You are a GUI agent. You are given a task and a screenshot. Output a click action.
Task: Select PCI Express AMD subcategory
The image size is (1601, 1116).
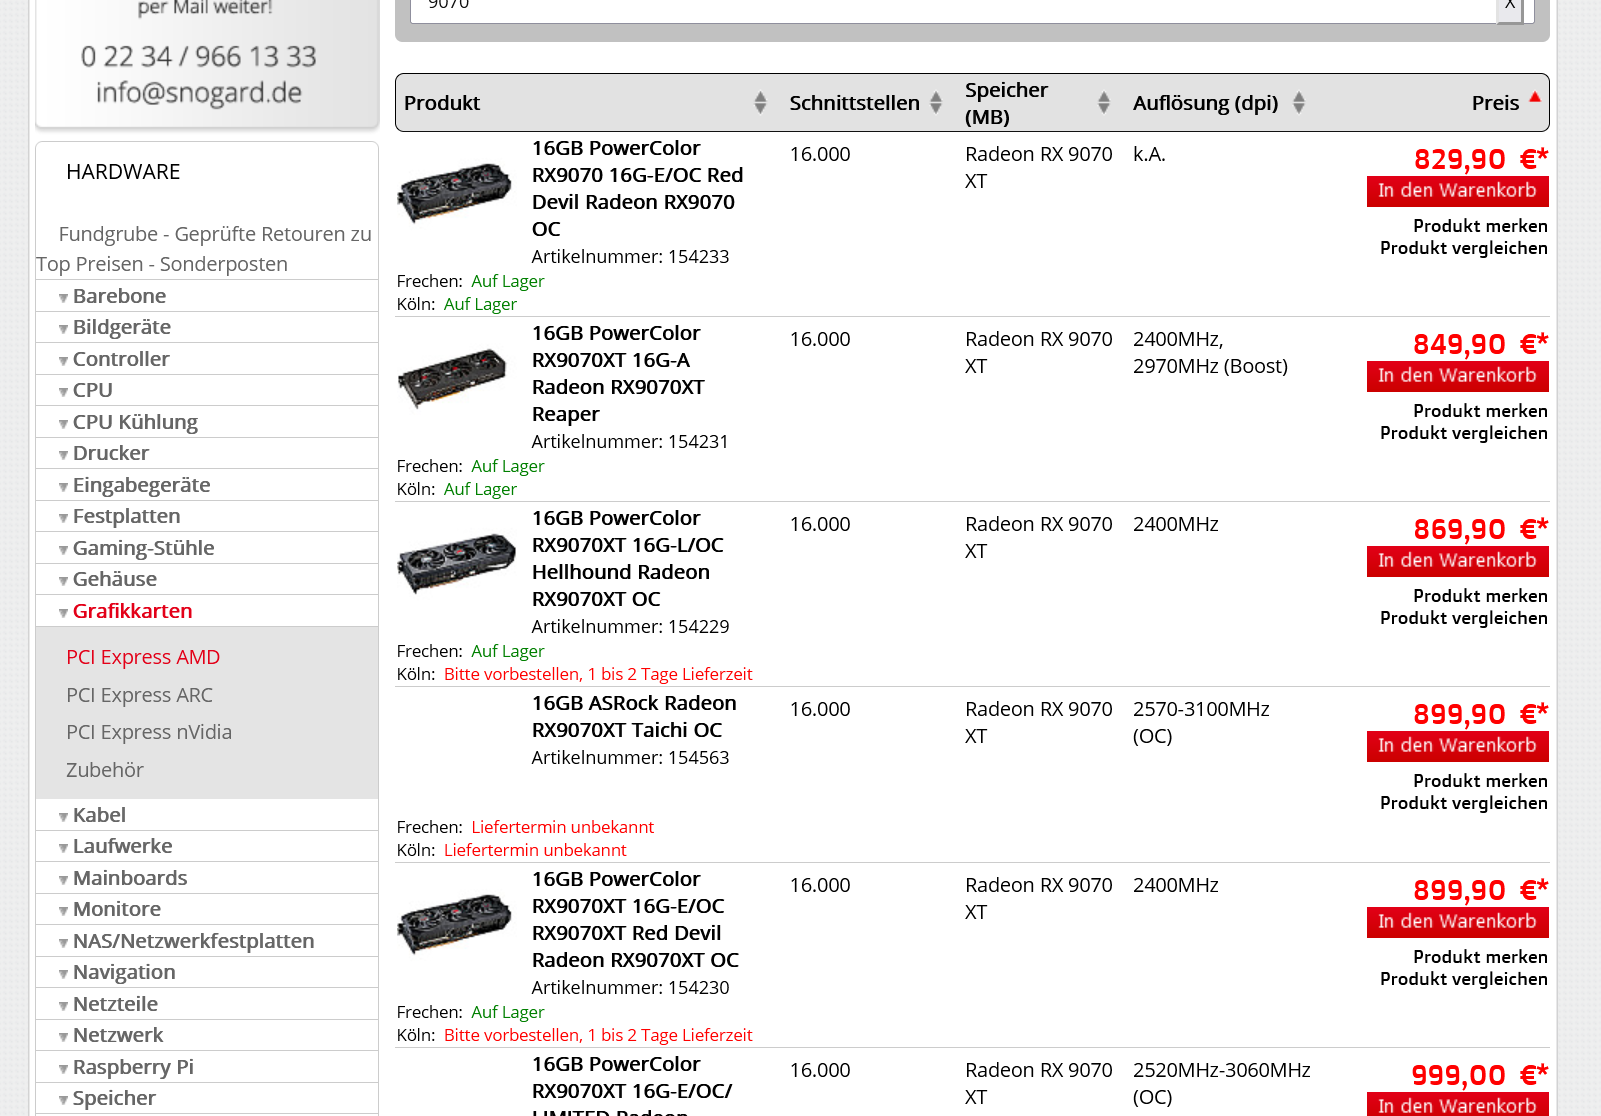pyautogui.click(x=143, y=657)
